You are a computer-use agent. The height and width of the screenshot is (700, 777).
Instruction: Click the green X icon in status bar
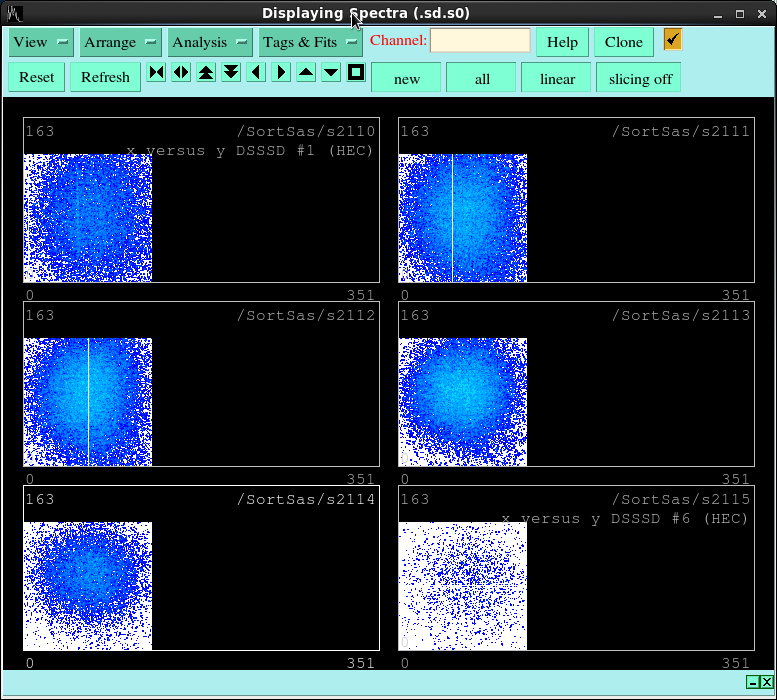(x=767, y=682)
